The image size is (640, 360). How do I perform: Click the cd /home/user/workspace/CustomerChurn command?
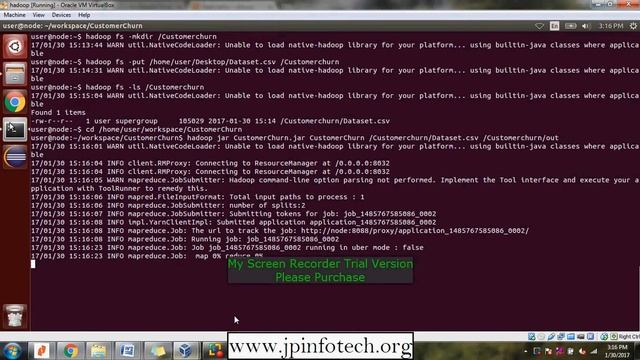pos(164,130)
